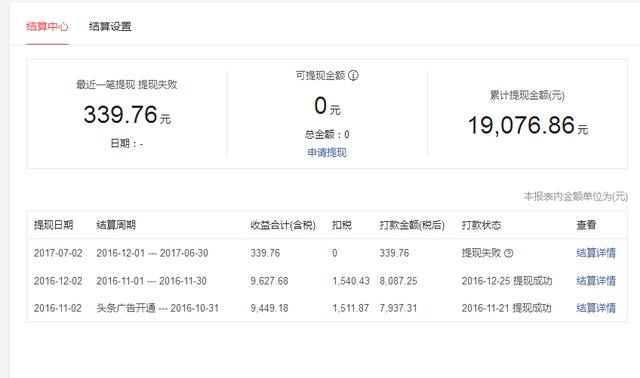Click the 申请提现 link
Screen dimensions: 640x378
[x=327, y=153]
